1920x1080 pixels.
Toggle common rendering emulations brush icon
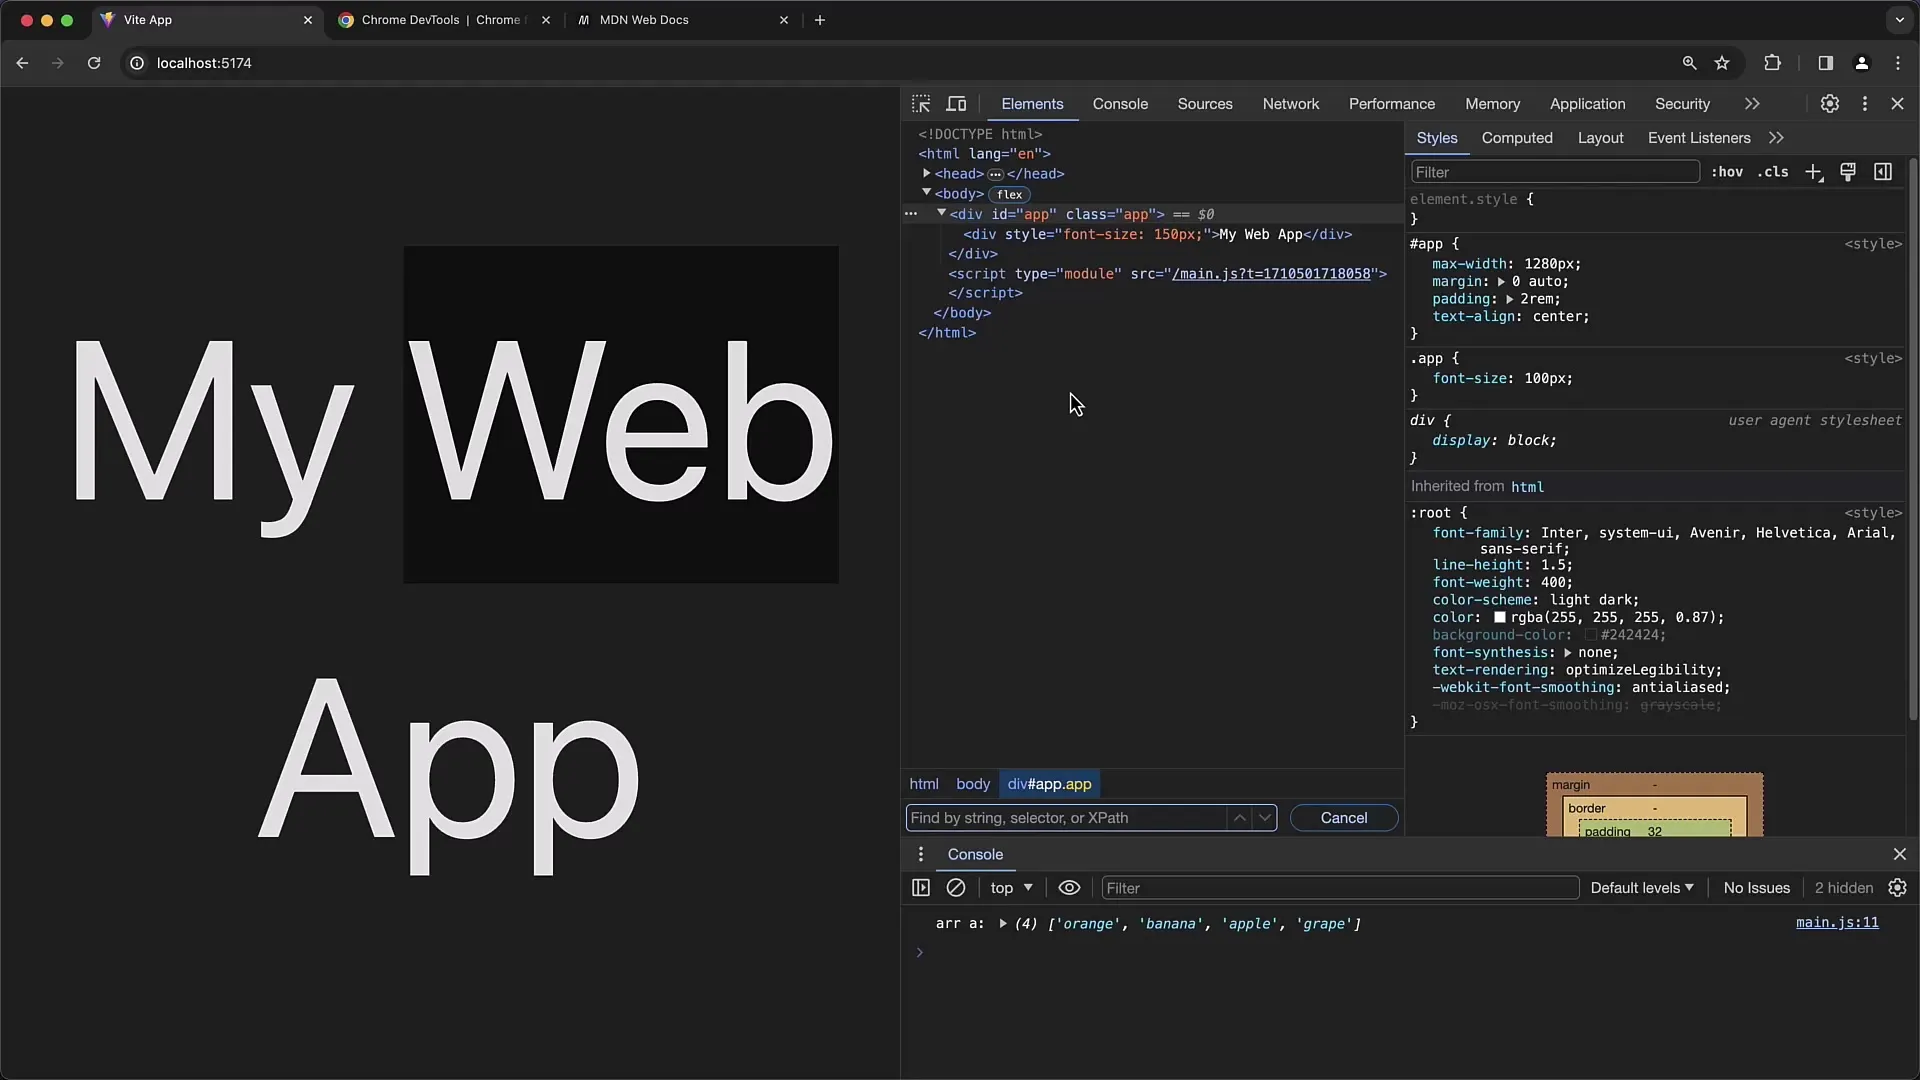pyautogui.click(x=1848, y=172)
